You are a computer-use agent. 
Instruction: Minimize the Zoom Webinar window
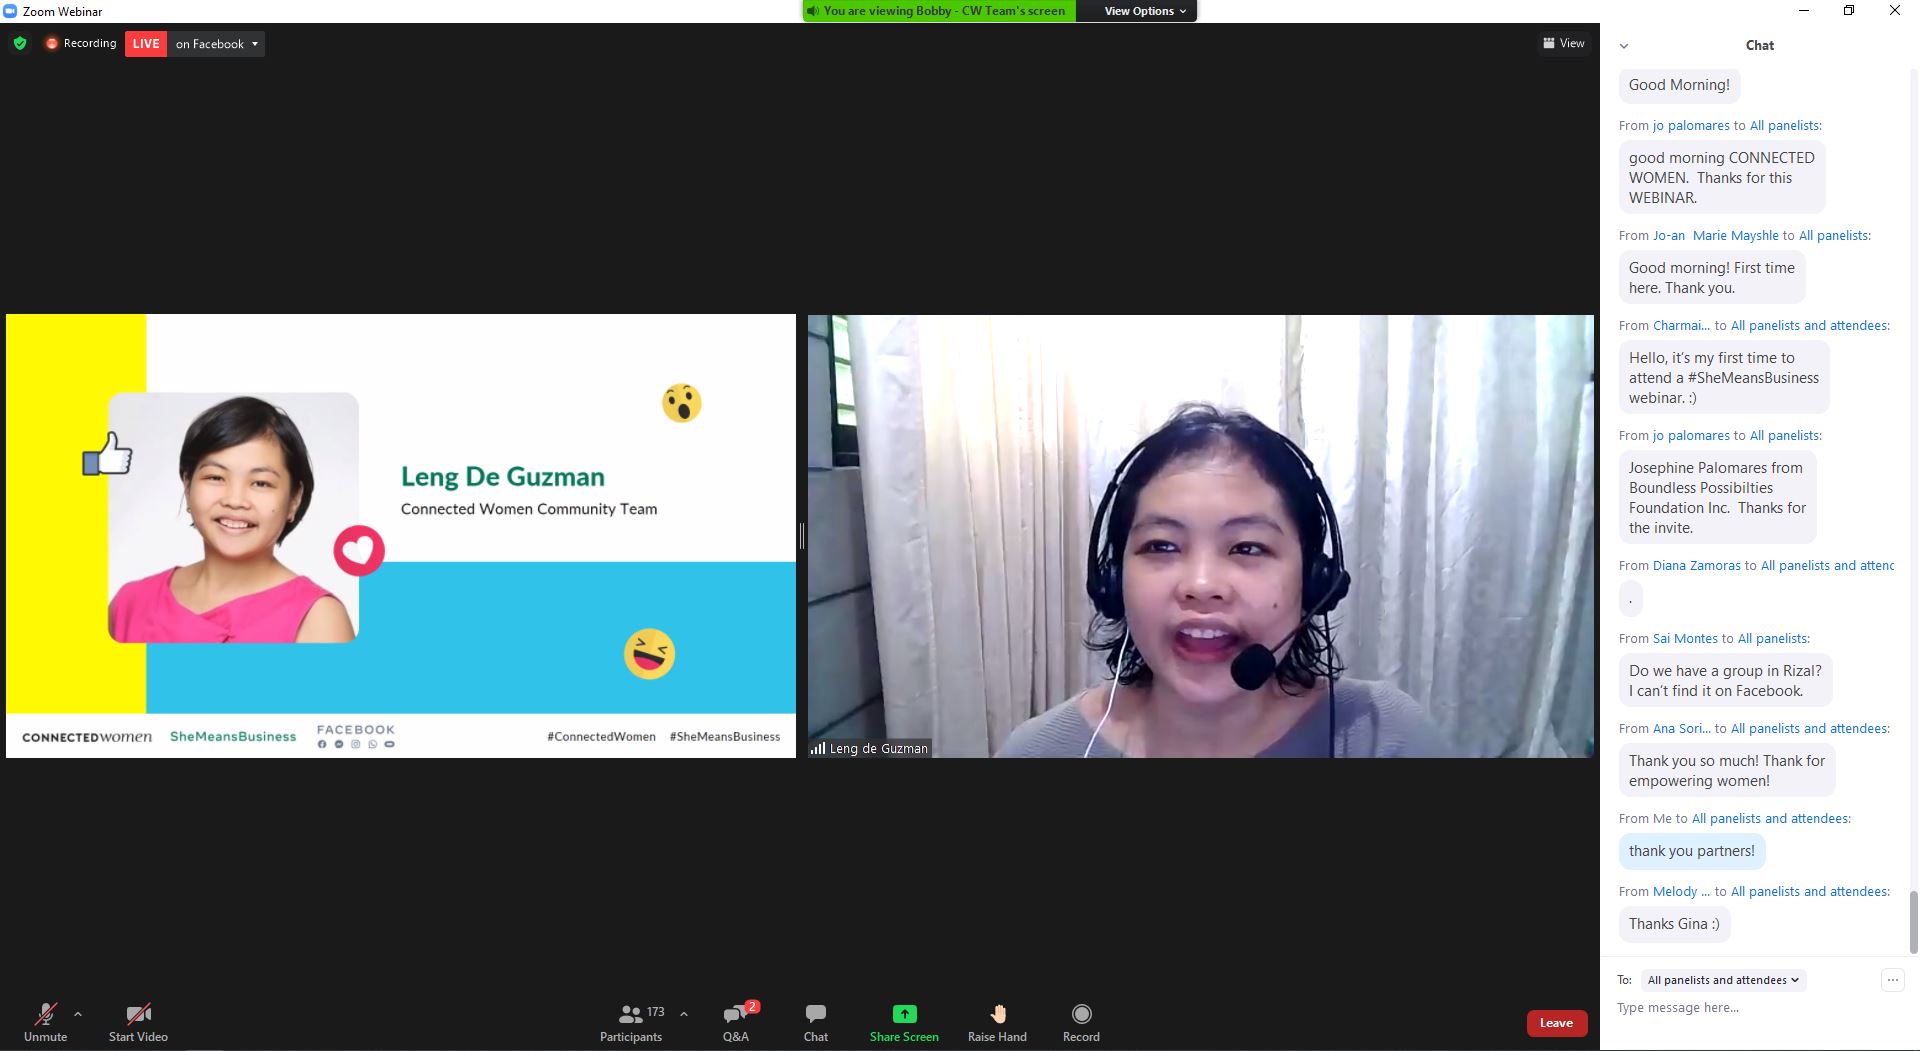1804,11
